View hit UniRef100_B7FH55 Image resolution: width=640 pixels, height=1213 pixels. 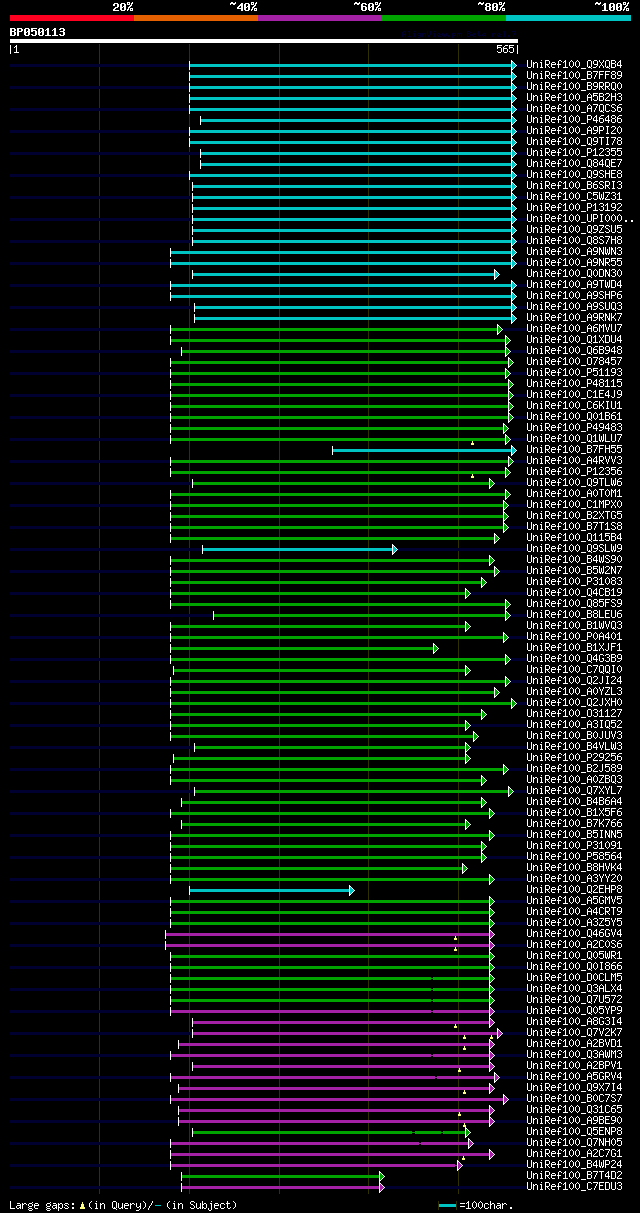coord(574,450)
